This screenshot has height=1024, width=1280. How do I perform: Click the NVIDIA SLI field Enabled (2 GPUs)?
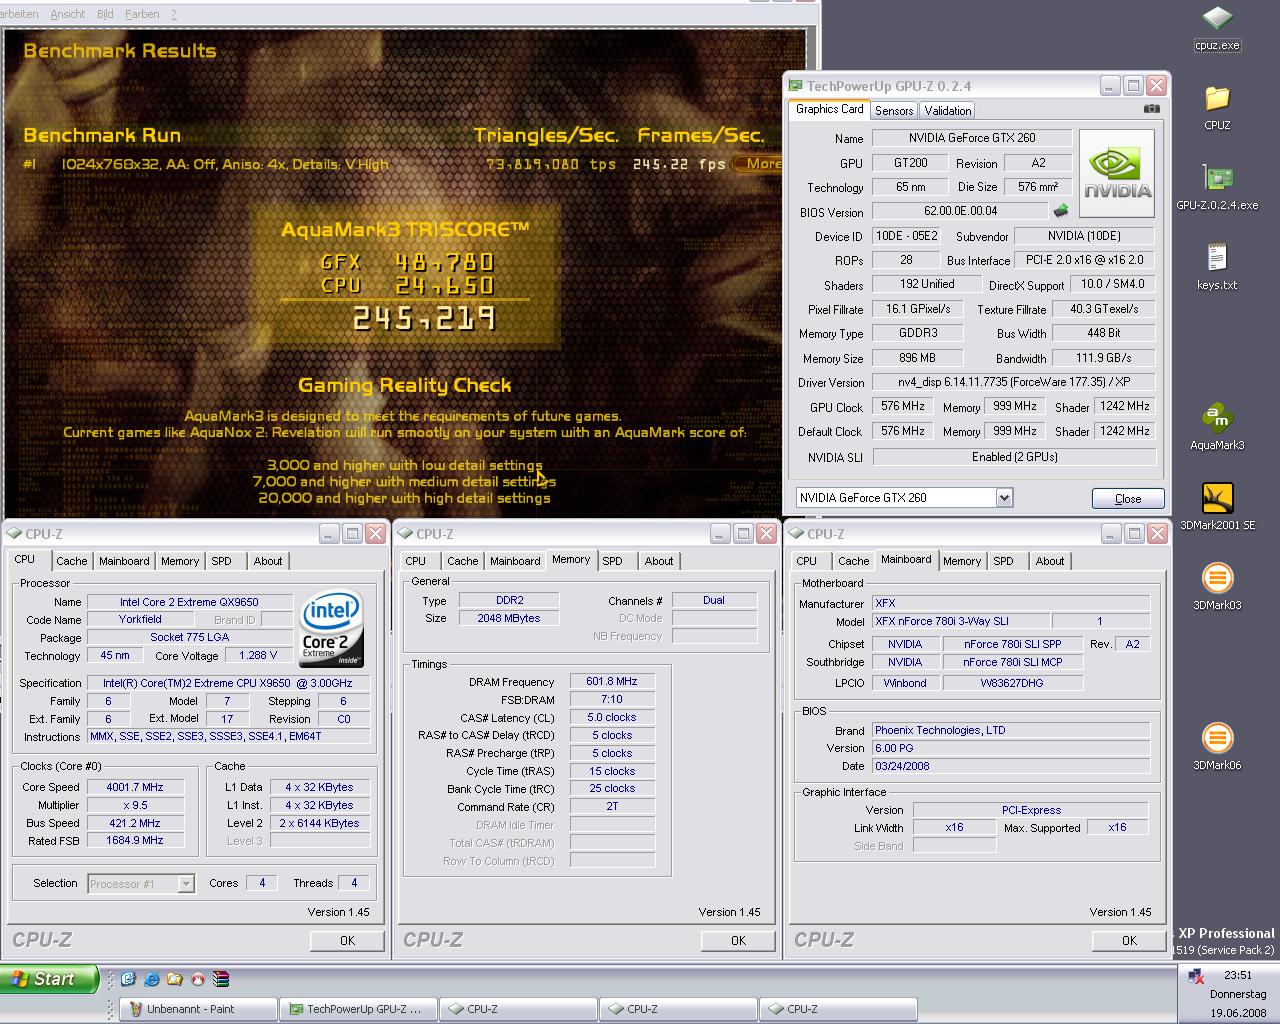1014,457
